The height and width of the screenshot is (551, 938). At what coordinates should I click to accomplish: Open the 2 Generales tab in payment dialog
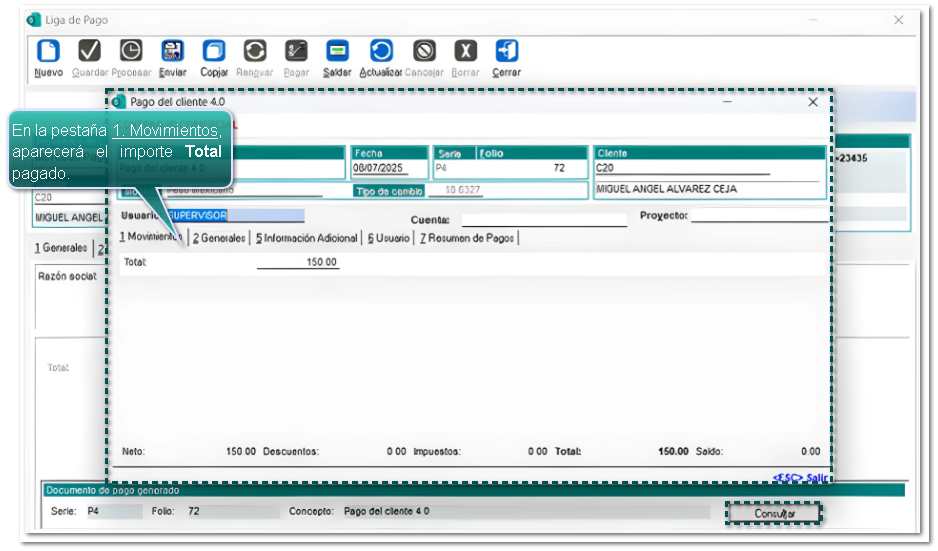(219, 238)
